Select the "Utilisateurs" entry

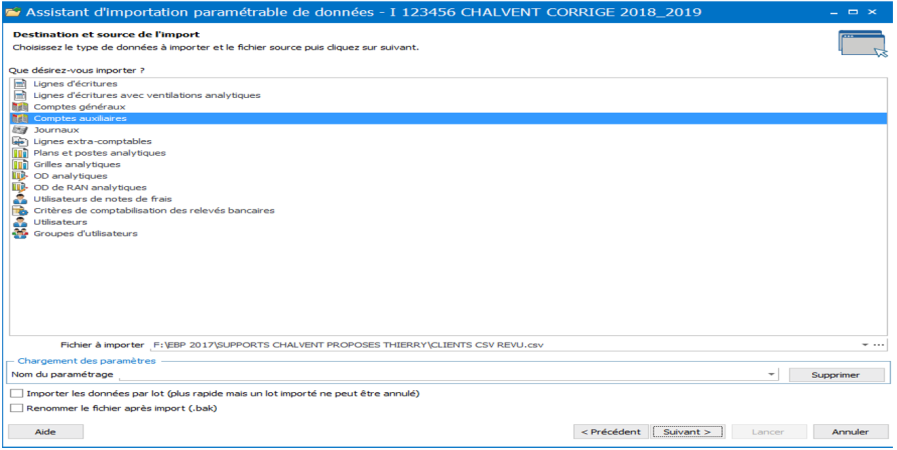[60, 222]
